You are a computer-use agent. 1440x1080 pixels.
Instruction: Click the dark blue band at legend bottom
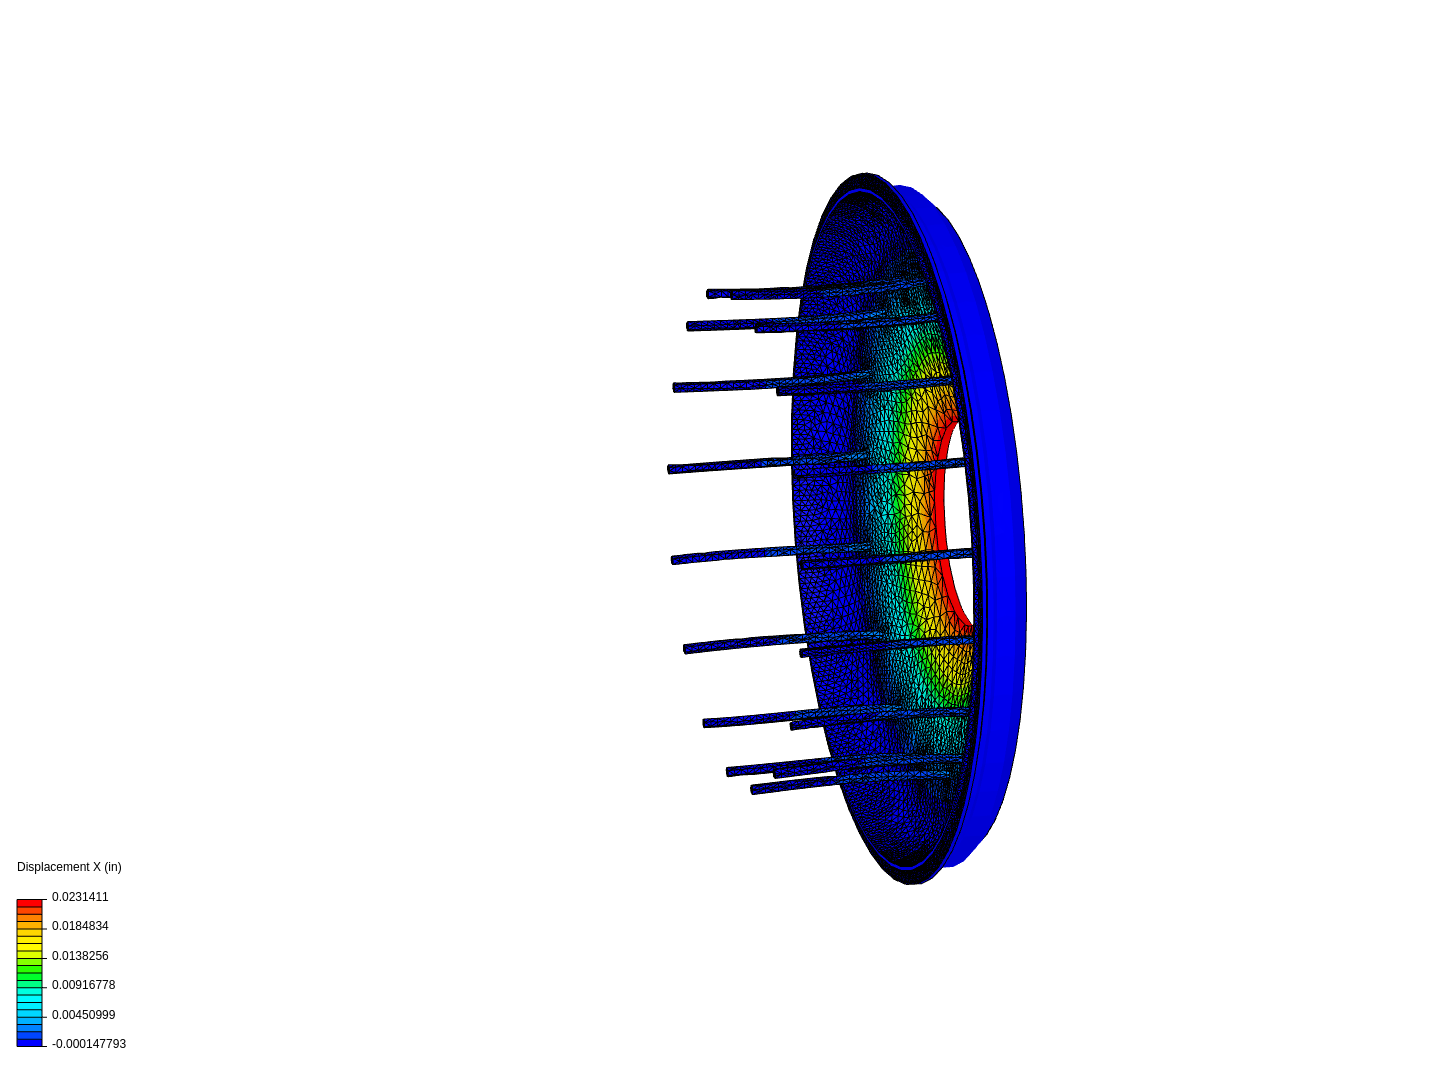30,1042
